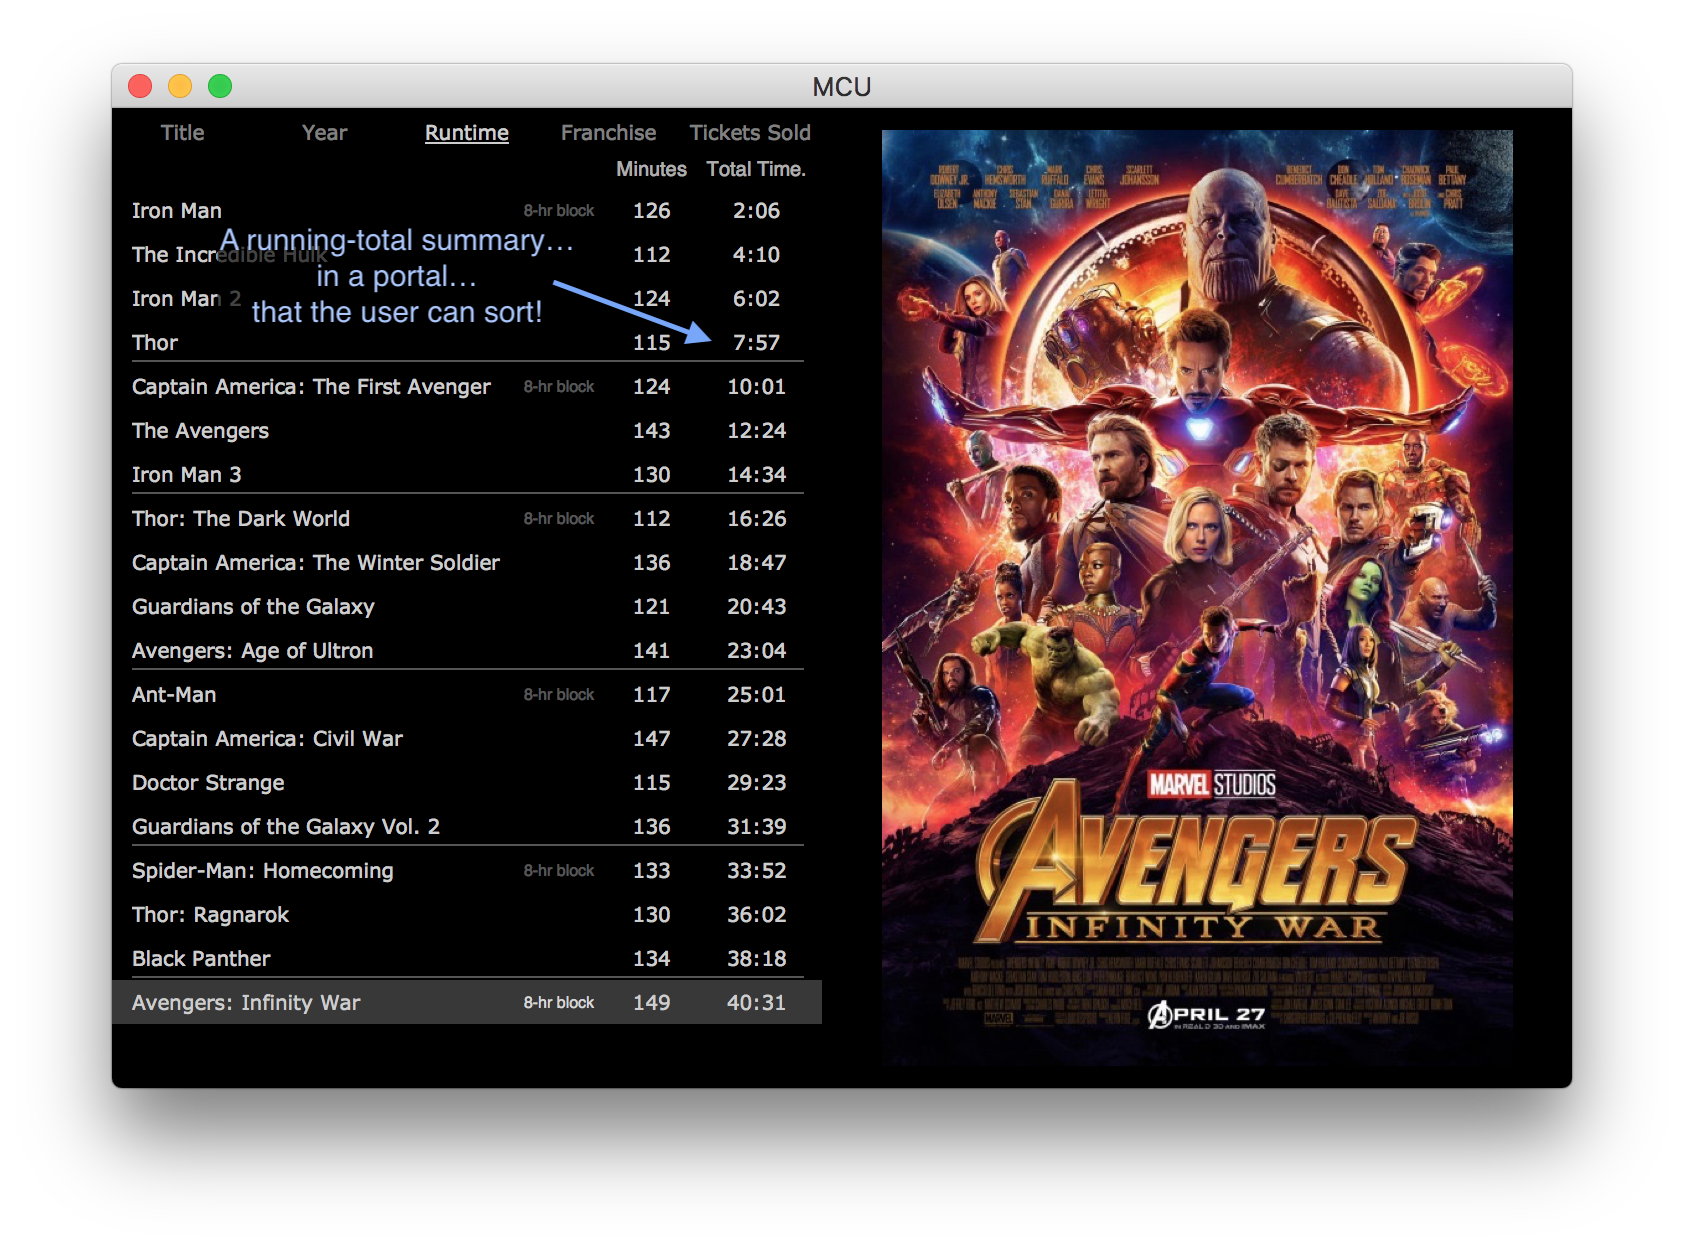Close the MCU window with red button
The image size is (1684, 1248).
140,87
